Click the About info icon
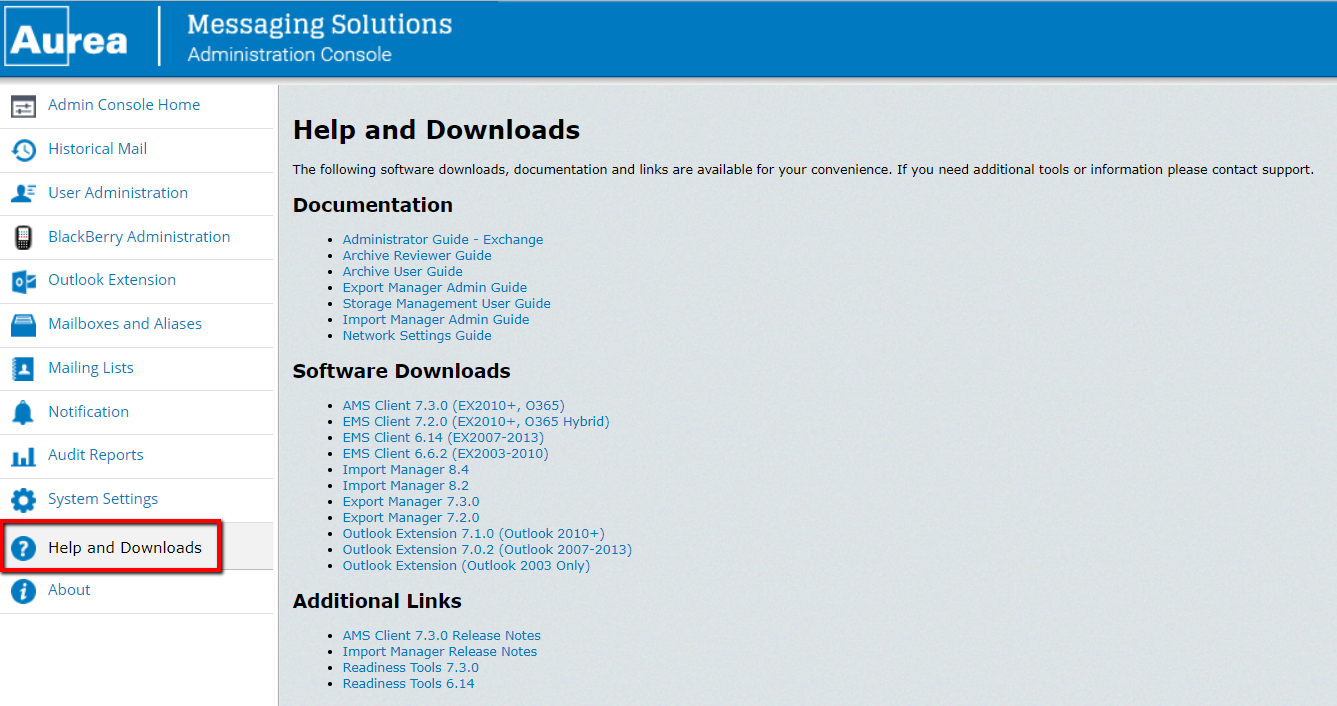 click(23, 591)
